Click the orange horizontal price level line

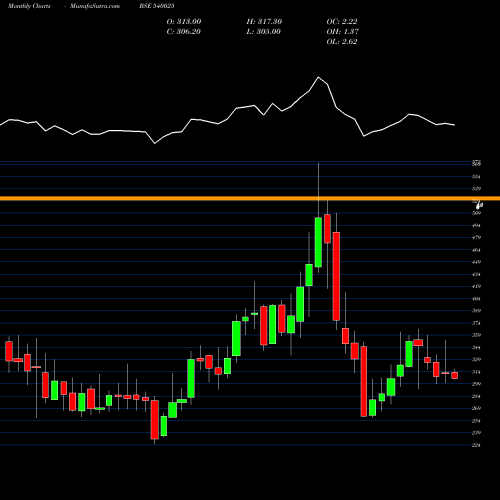tap(250, 199)
